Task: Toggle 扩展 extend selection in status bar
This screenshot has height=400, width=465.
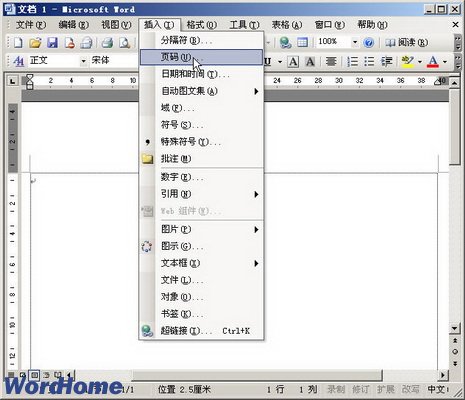Action: pos(386,389)
